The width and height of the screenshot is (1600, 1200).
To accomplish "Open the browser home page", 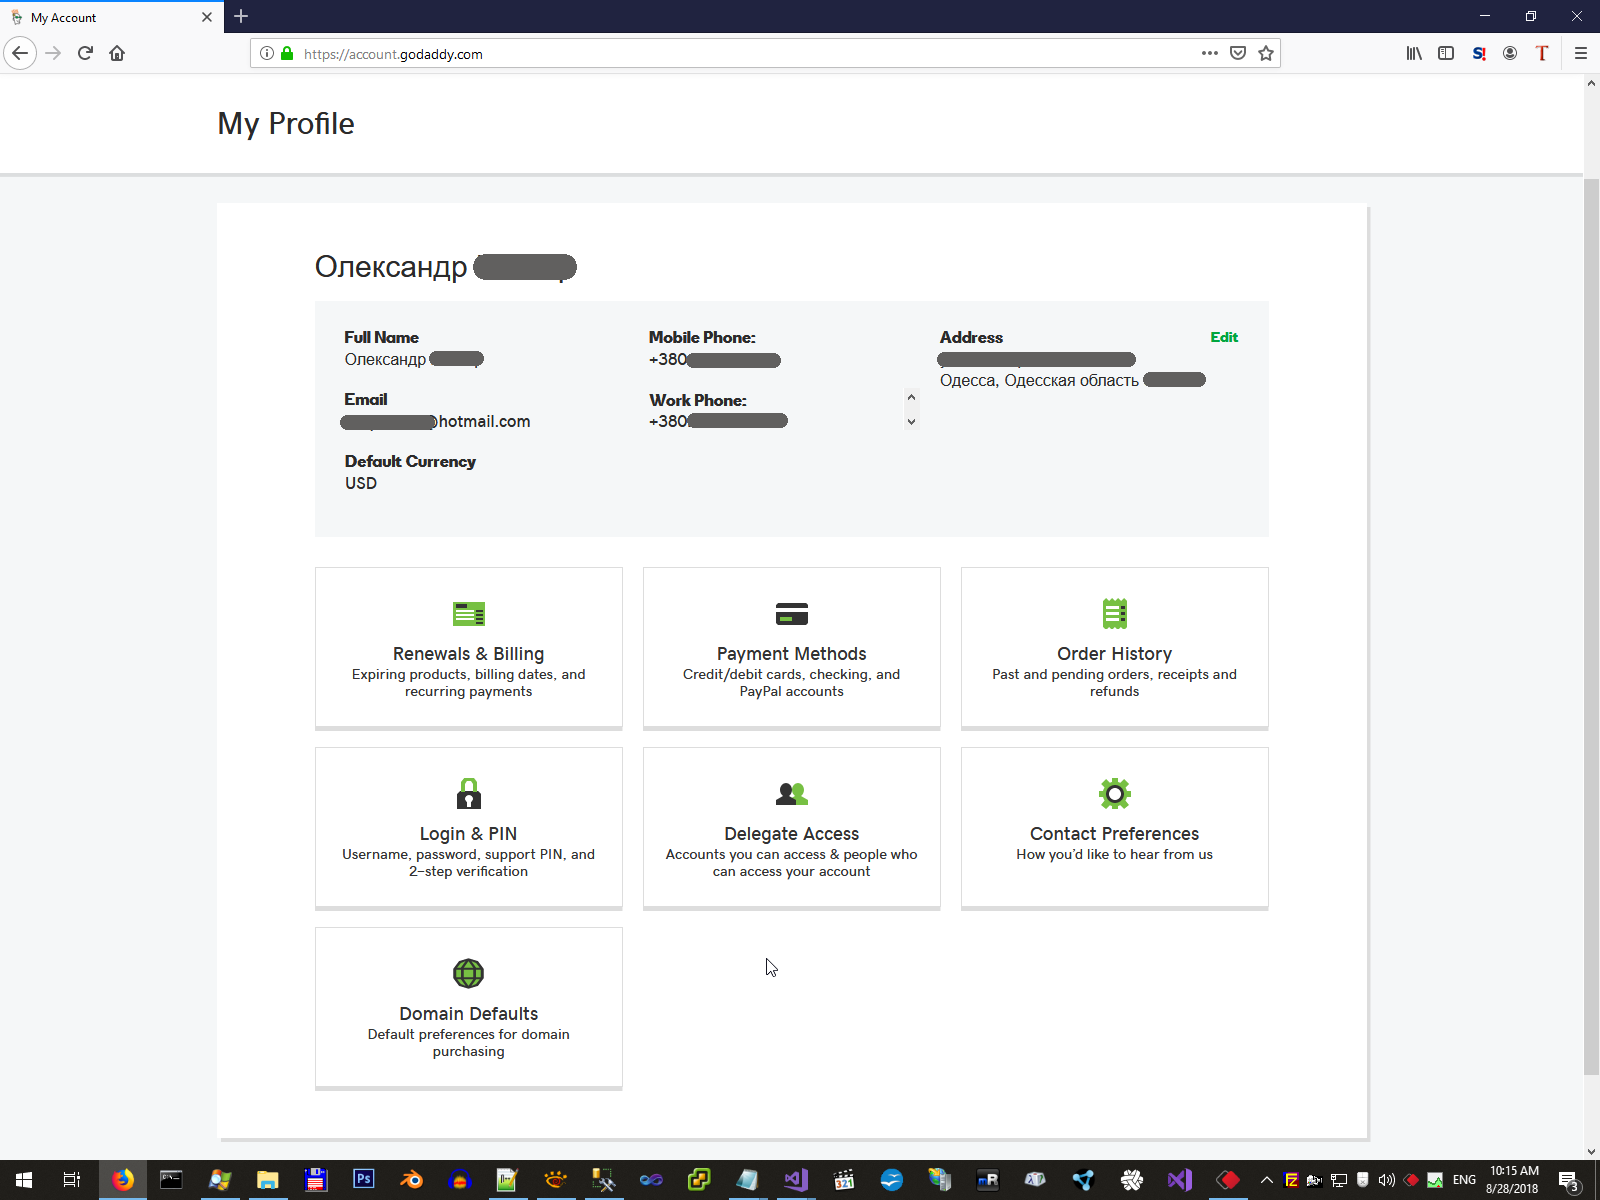I will pos(117,53).
